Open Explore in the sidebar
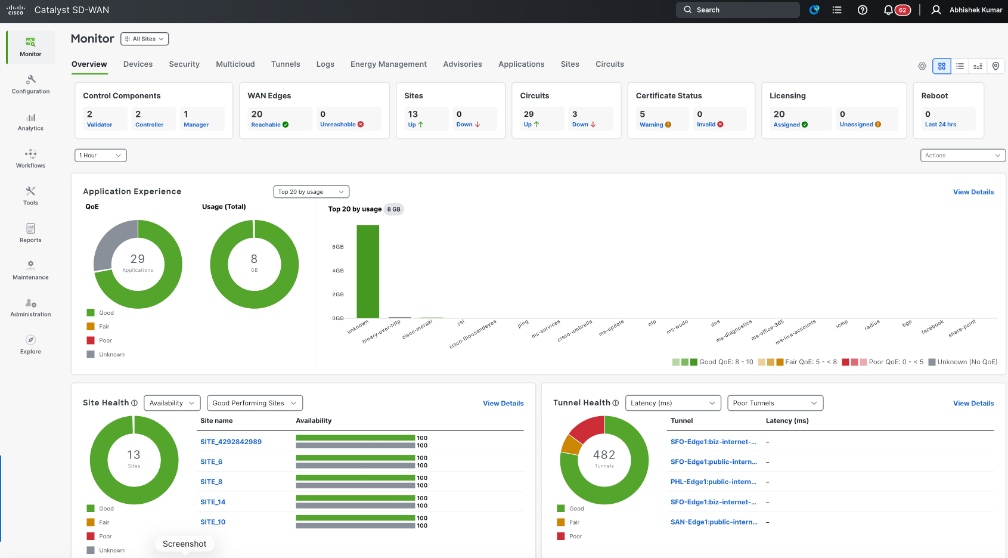The image size is (1008, 558). point(30,345)
